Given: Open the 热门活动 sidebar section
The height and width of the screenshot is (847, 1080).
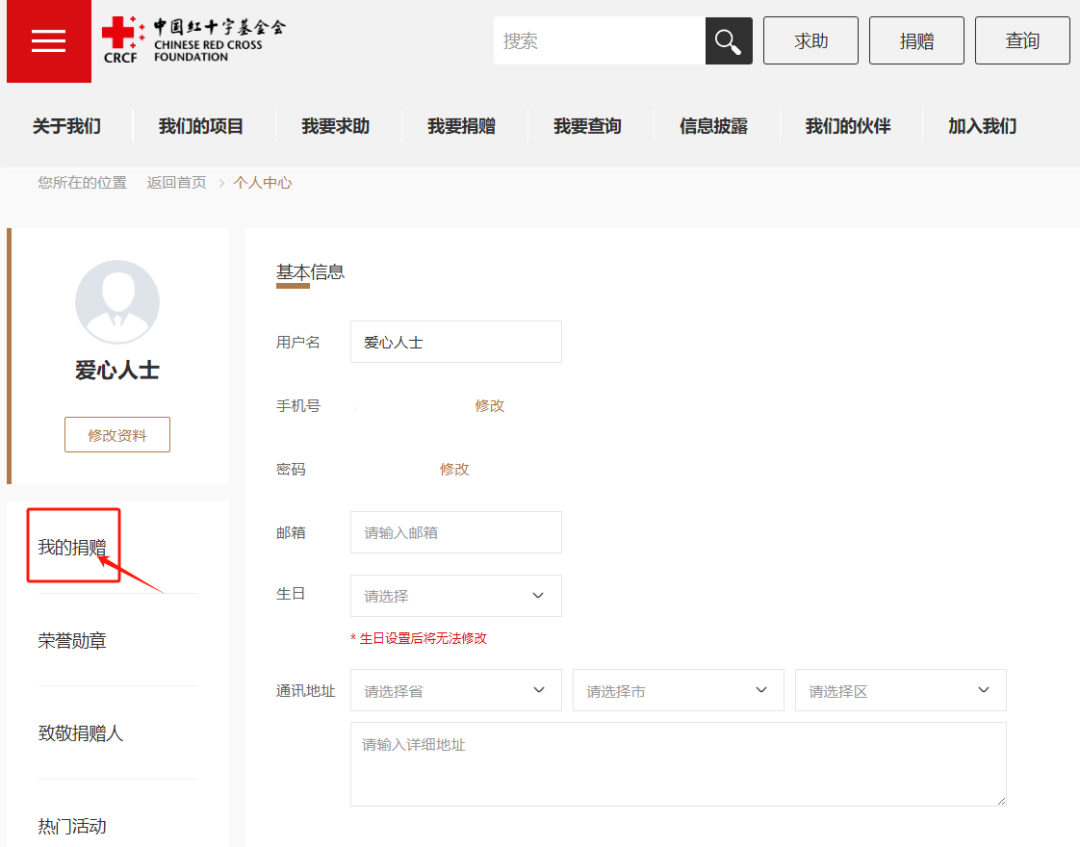Looking at the screenshot, I should click(x=68, y=826).
